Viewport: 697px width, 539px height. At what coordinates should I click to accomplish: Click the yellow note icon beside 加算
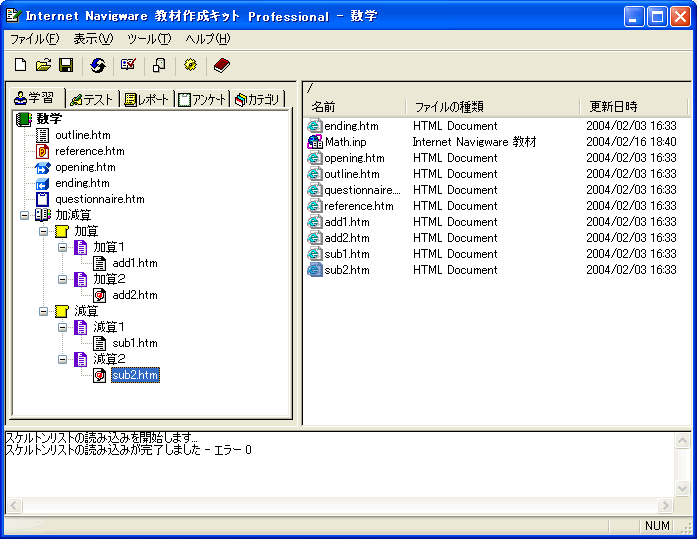click(x=61, y=231)
